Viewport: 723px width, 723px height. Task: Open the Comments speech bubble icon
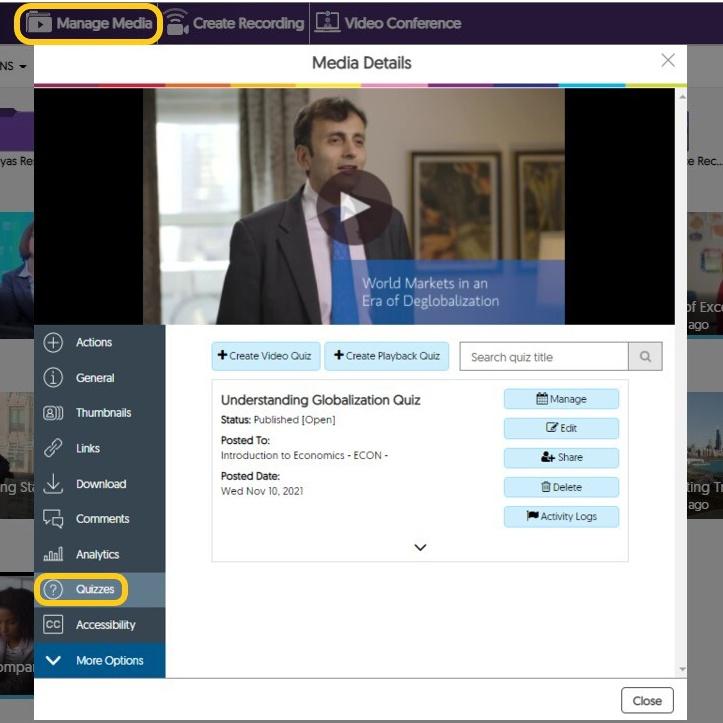pos(54,519)
